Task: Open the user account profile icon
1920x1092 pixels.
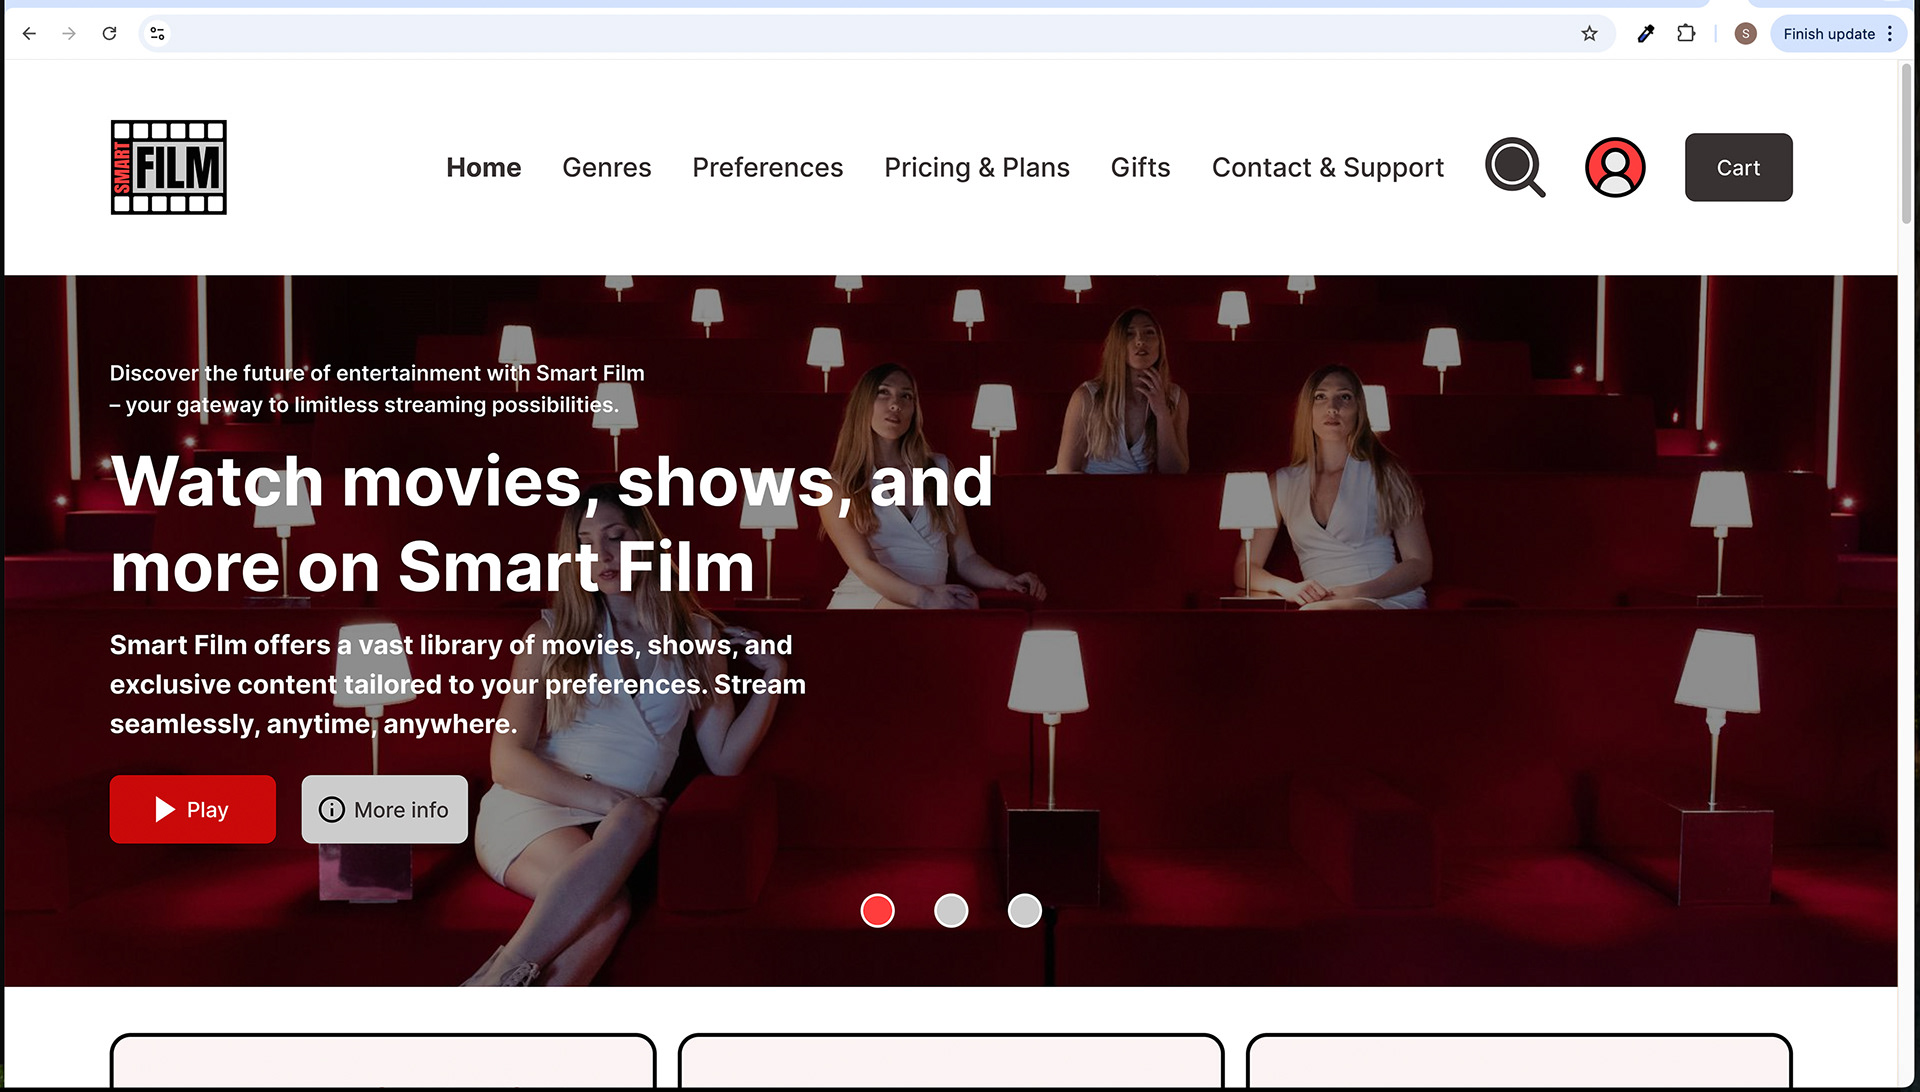Action: tap(1615, 167)
